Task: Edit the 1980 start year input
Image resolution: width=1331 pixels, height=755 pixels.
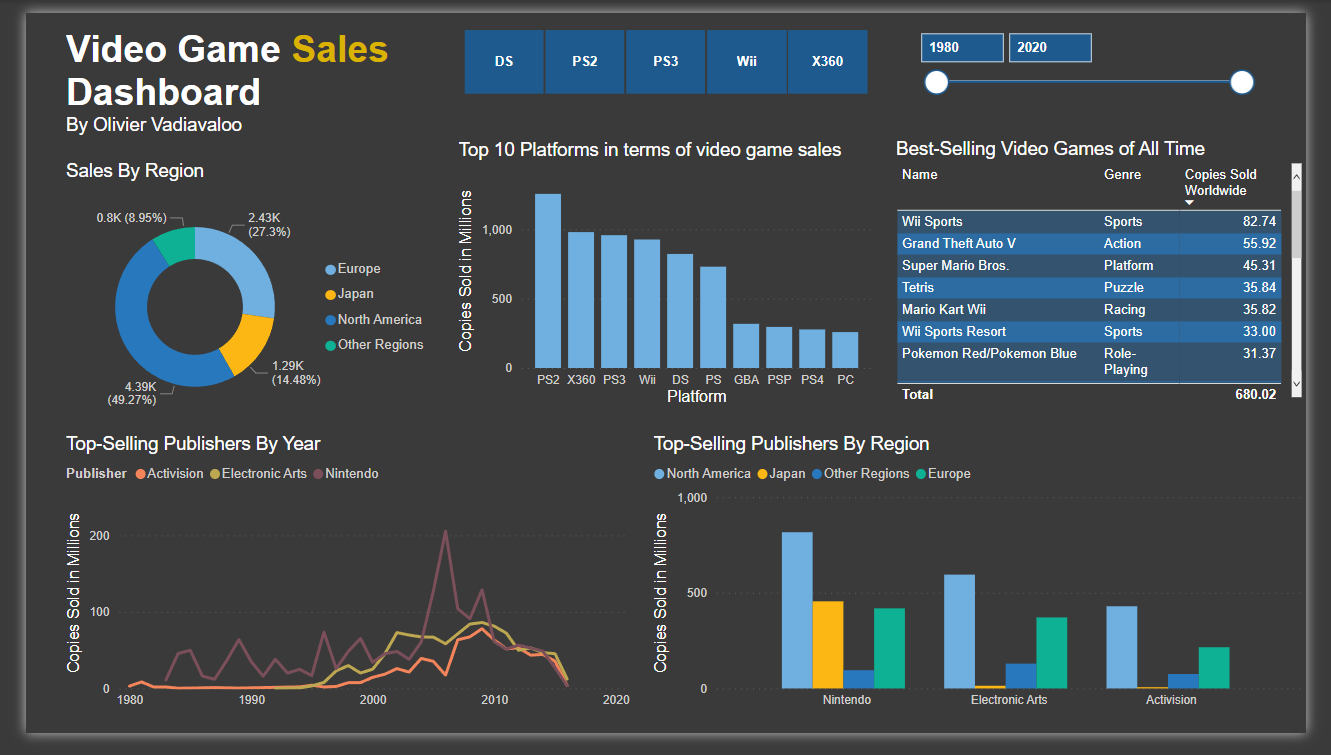Action: point(961,46)
